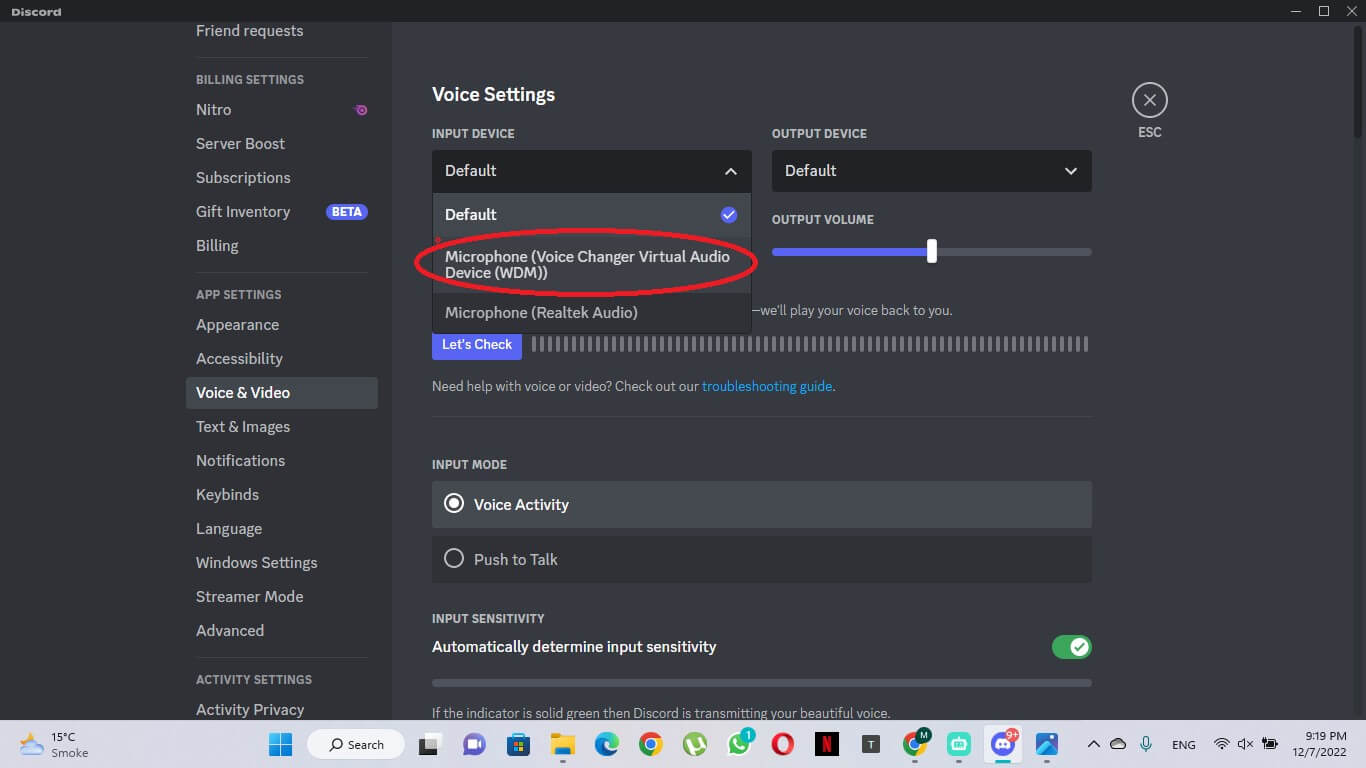Open the Output Device dropdown
This screenshot has height=768, width=1366.
point(931,171)
